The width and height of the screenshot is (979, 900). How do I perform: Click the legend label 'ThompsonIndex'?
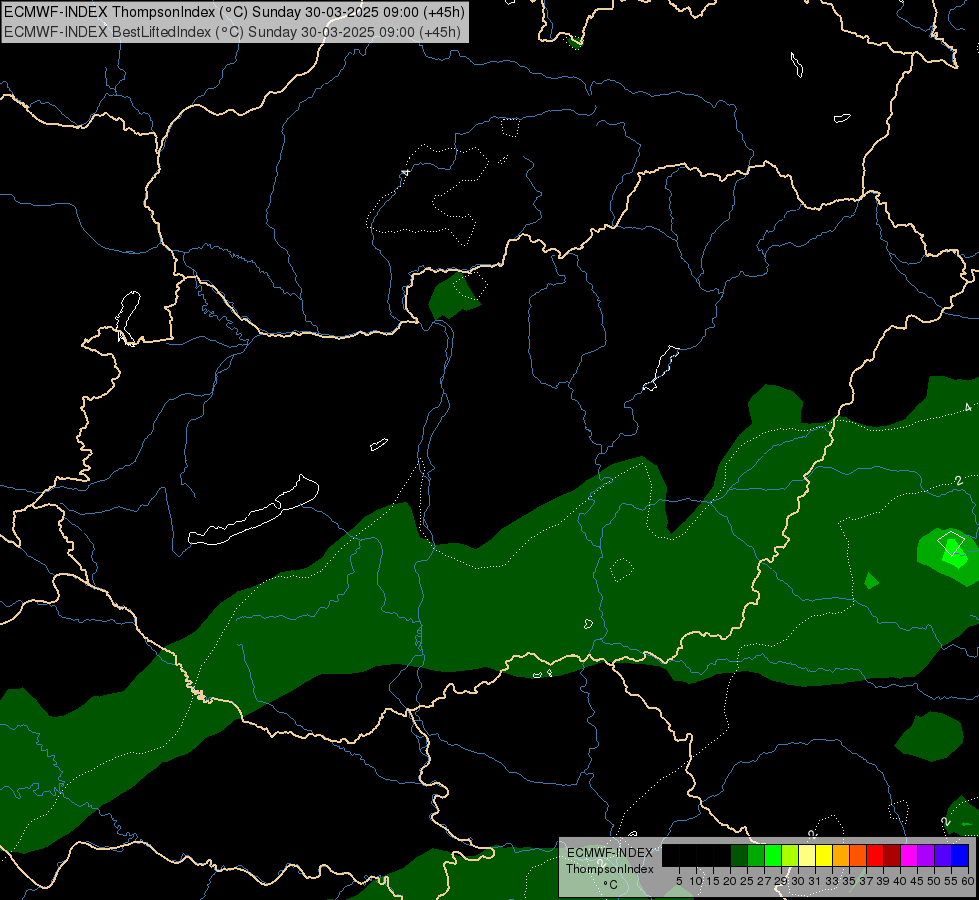coord(610,869)
